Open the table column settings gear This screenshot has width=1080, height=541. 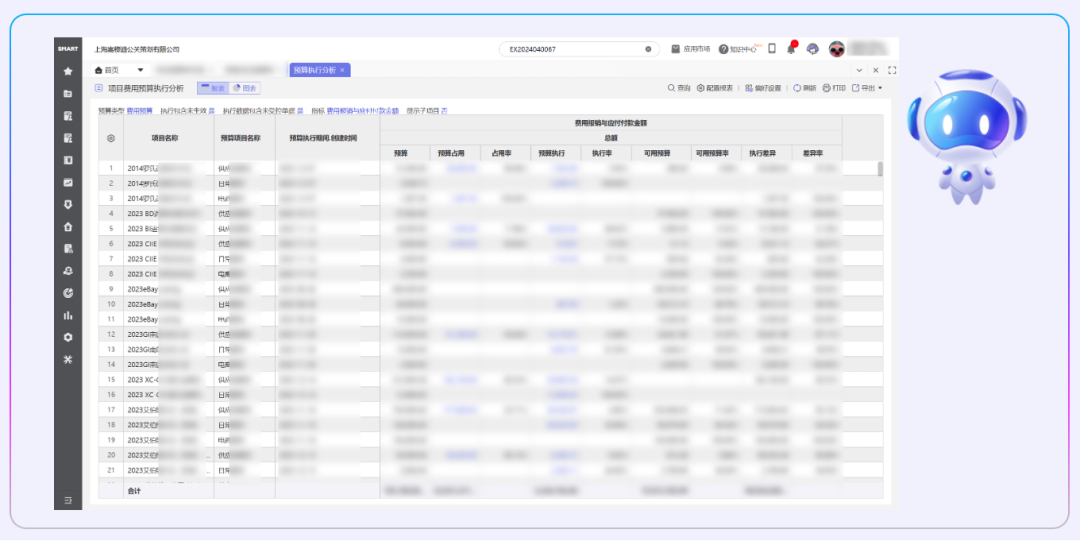111,138
